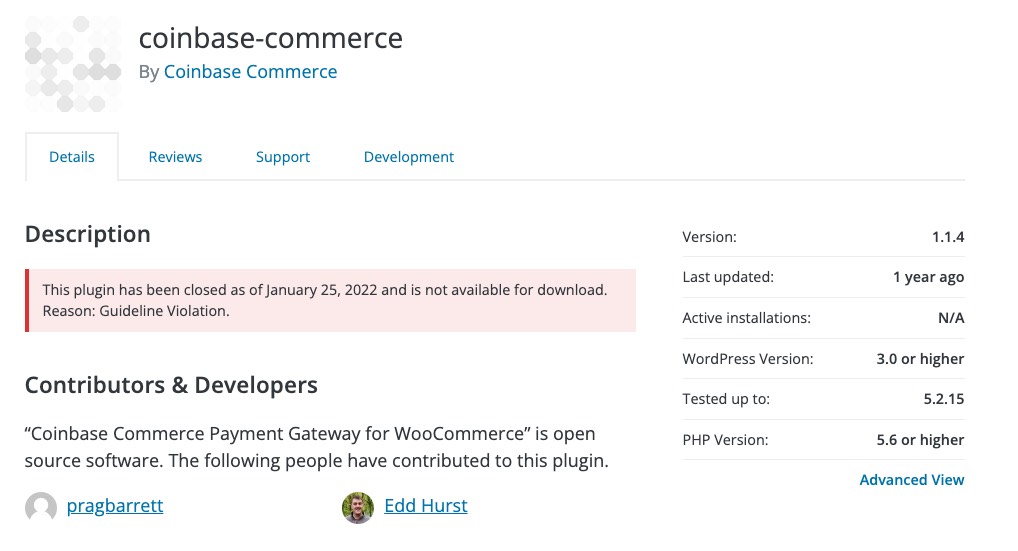
Task: Click the open source software description paragraph
Action: [317, 447]
